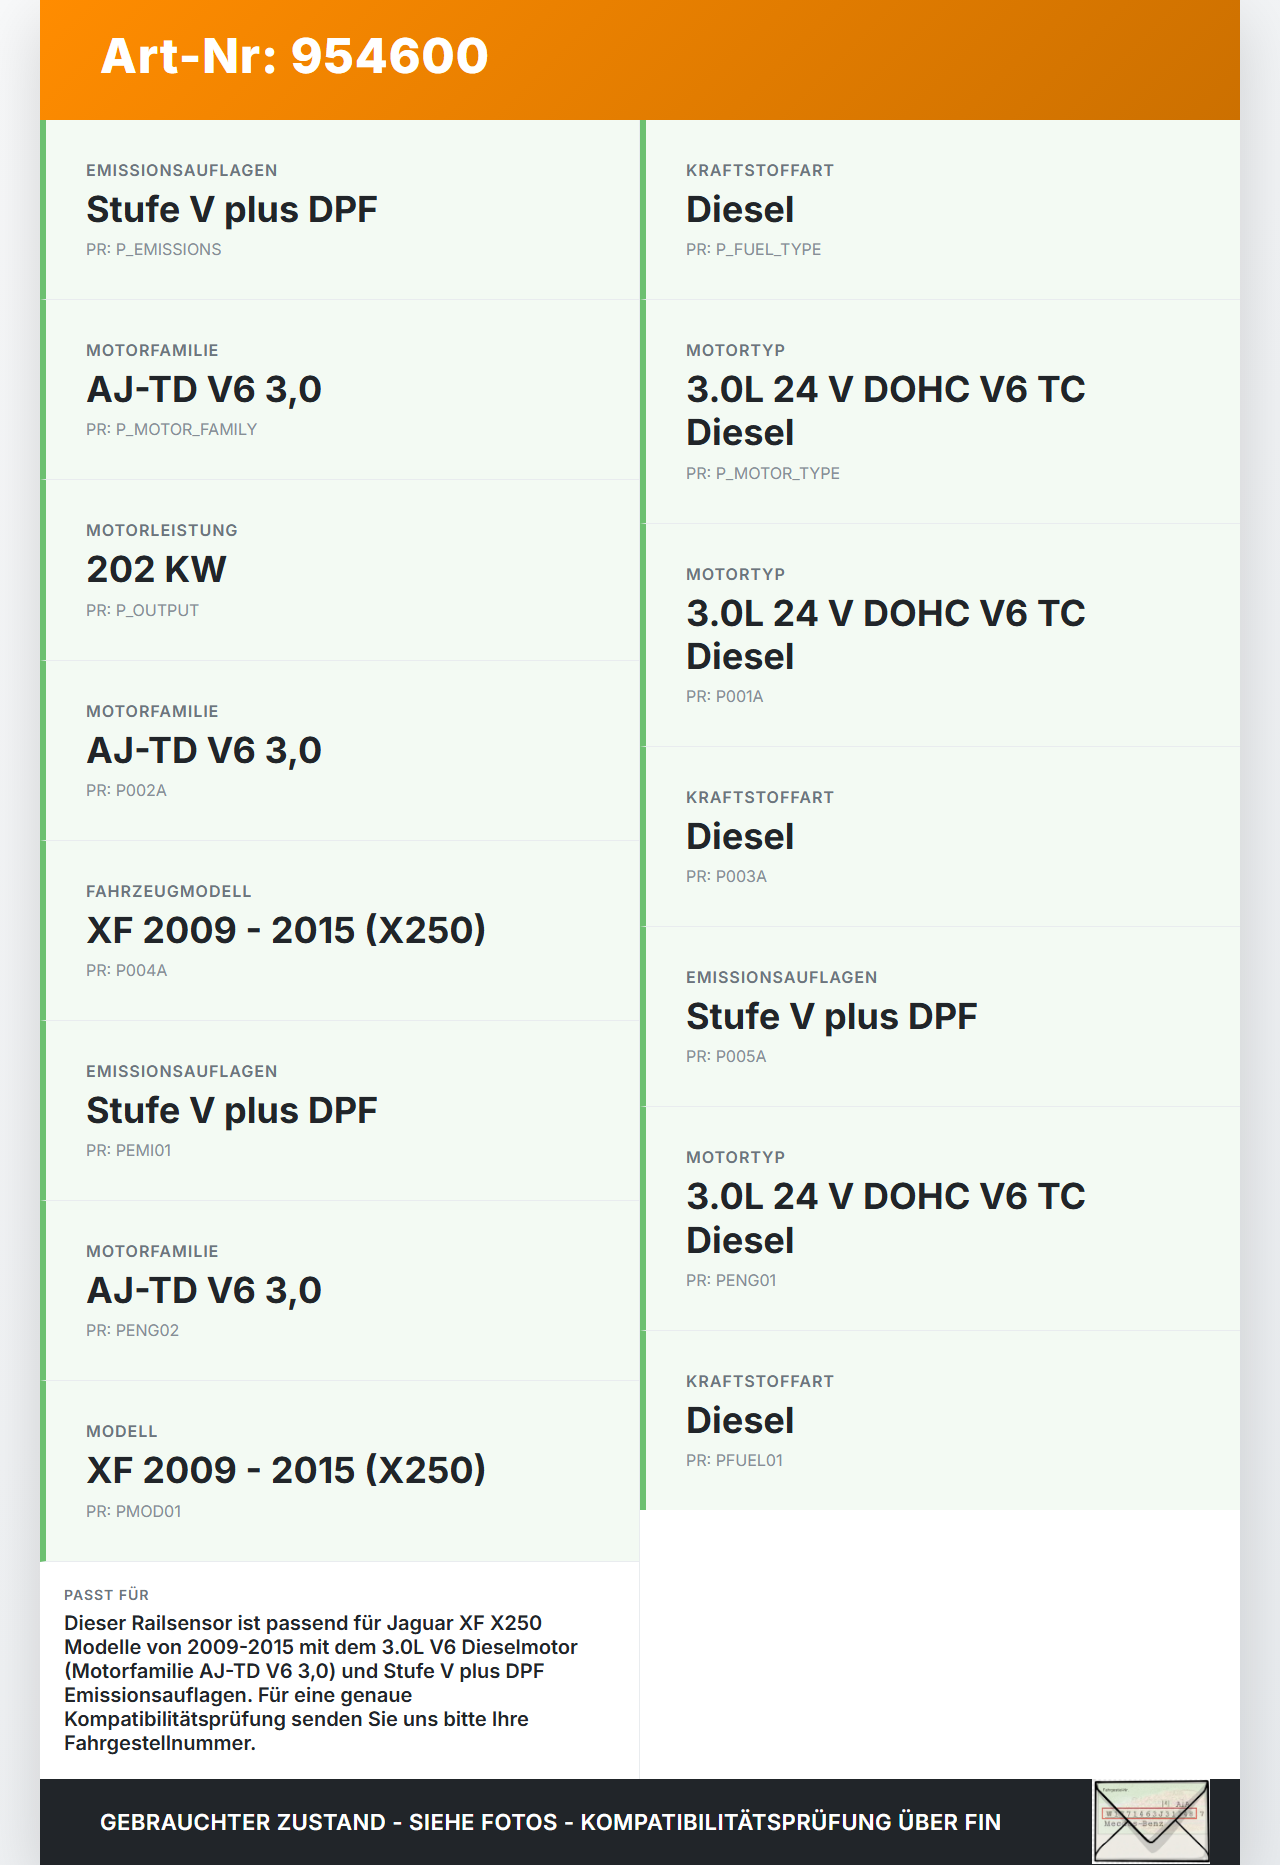Click the Modell card with PR: PMOD01

tap(342, 1470)
